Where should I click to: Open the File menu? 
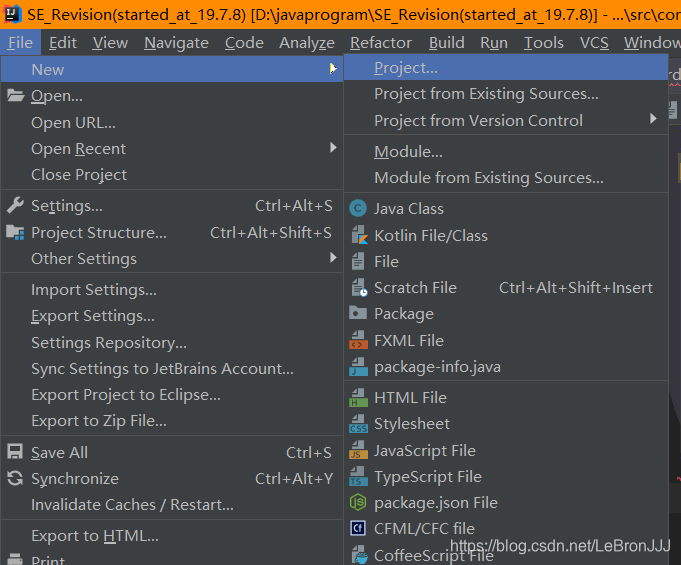[20, 43]
